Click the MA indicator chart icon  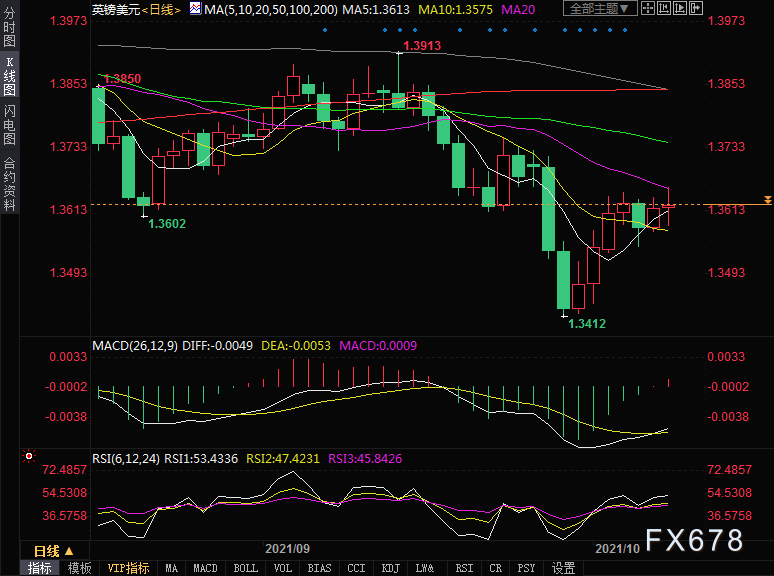[x=195, y=8]
